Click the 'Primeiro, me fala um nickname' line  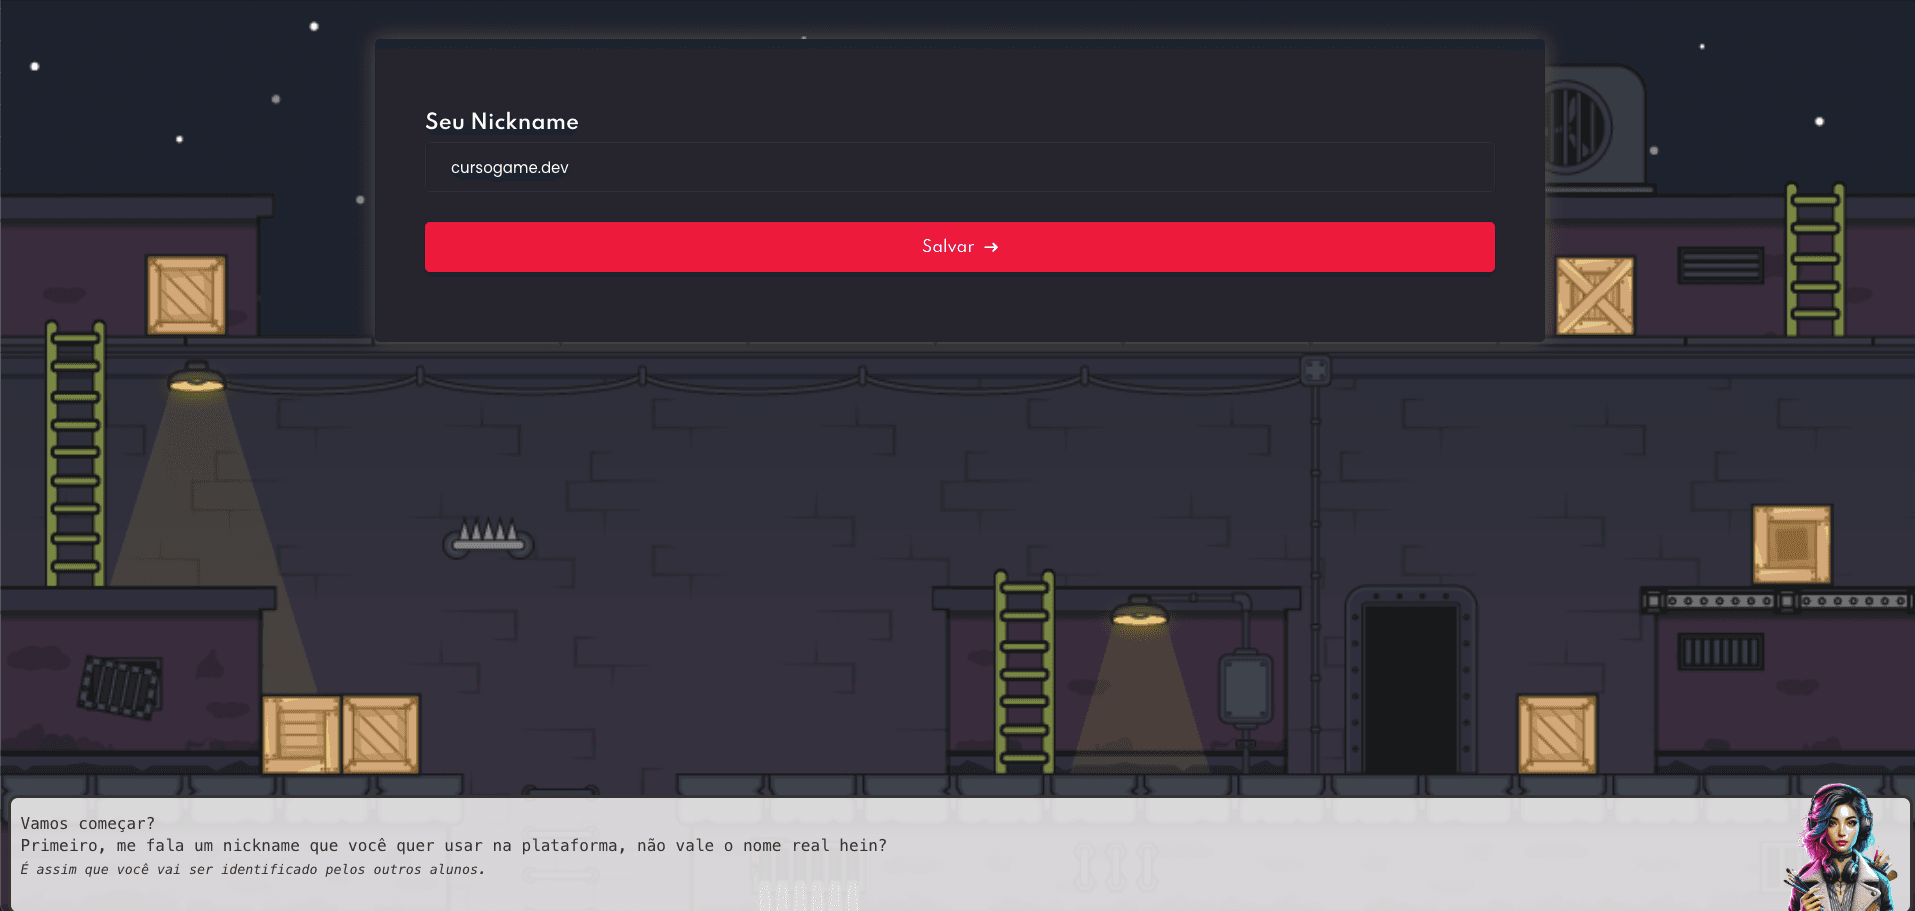454,845
